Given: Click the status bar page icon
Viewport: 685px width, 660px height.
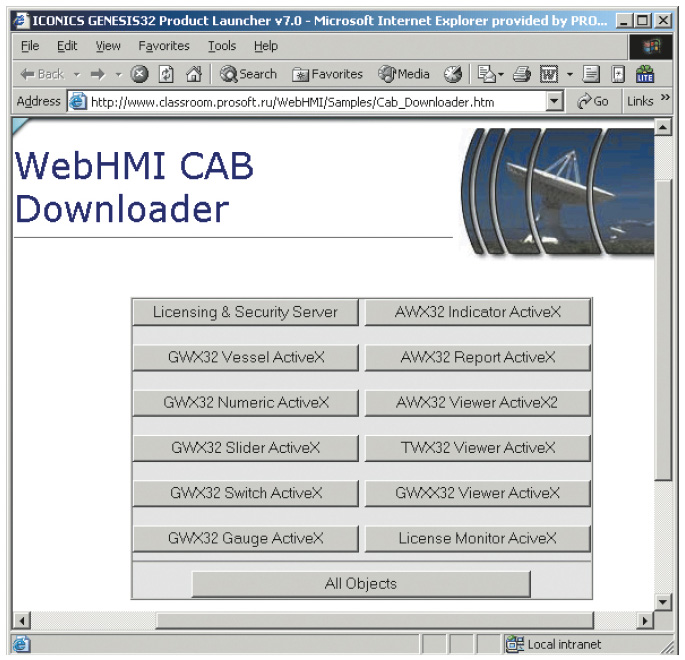Looking at the screenshot, I should [x=21, y=645].
